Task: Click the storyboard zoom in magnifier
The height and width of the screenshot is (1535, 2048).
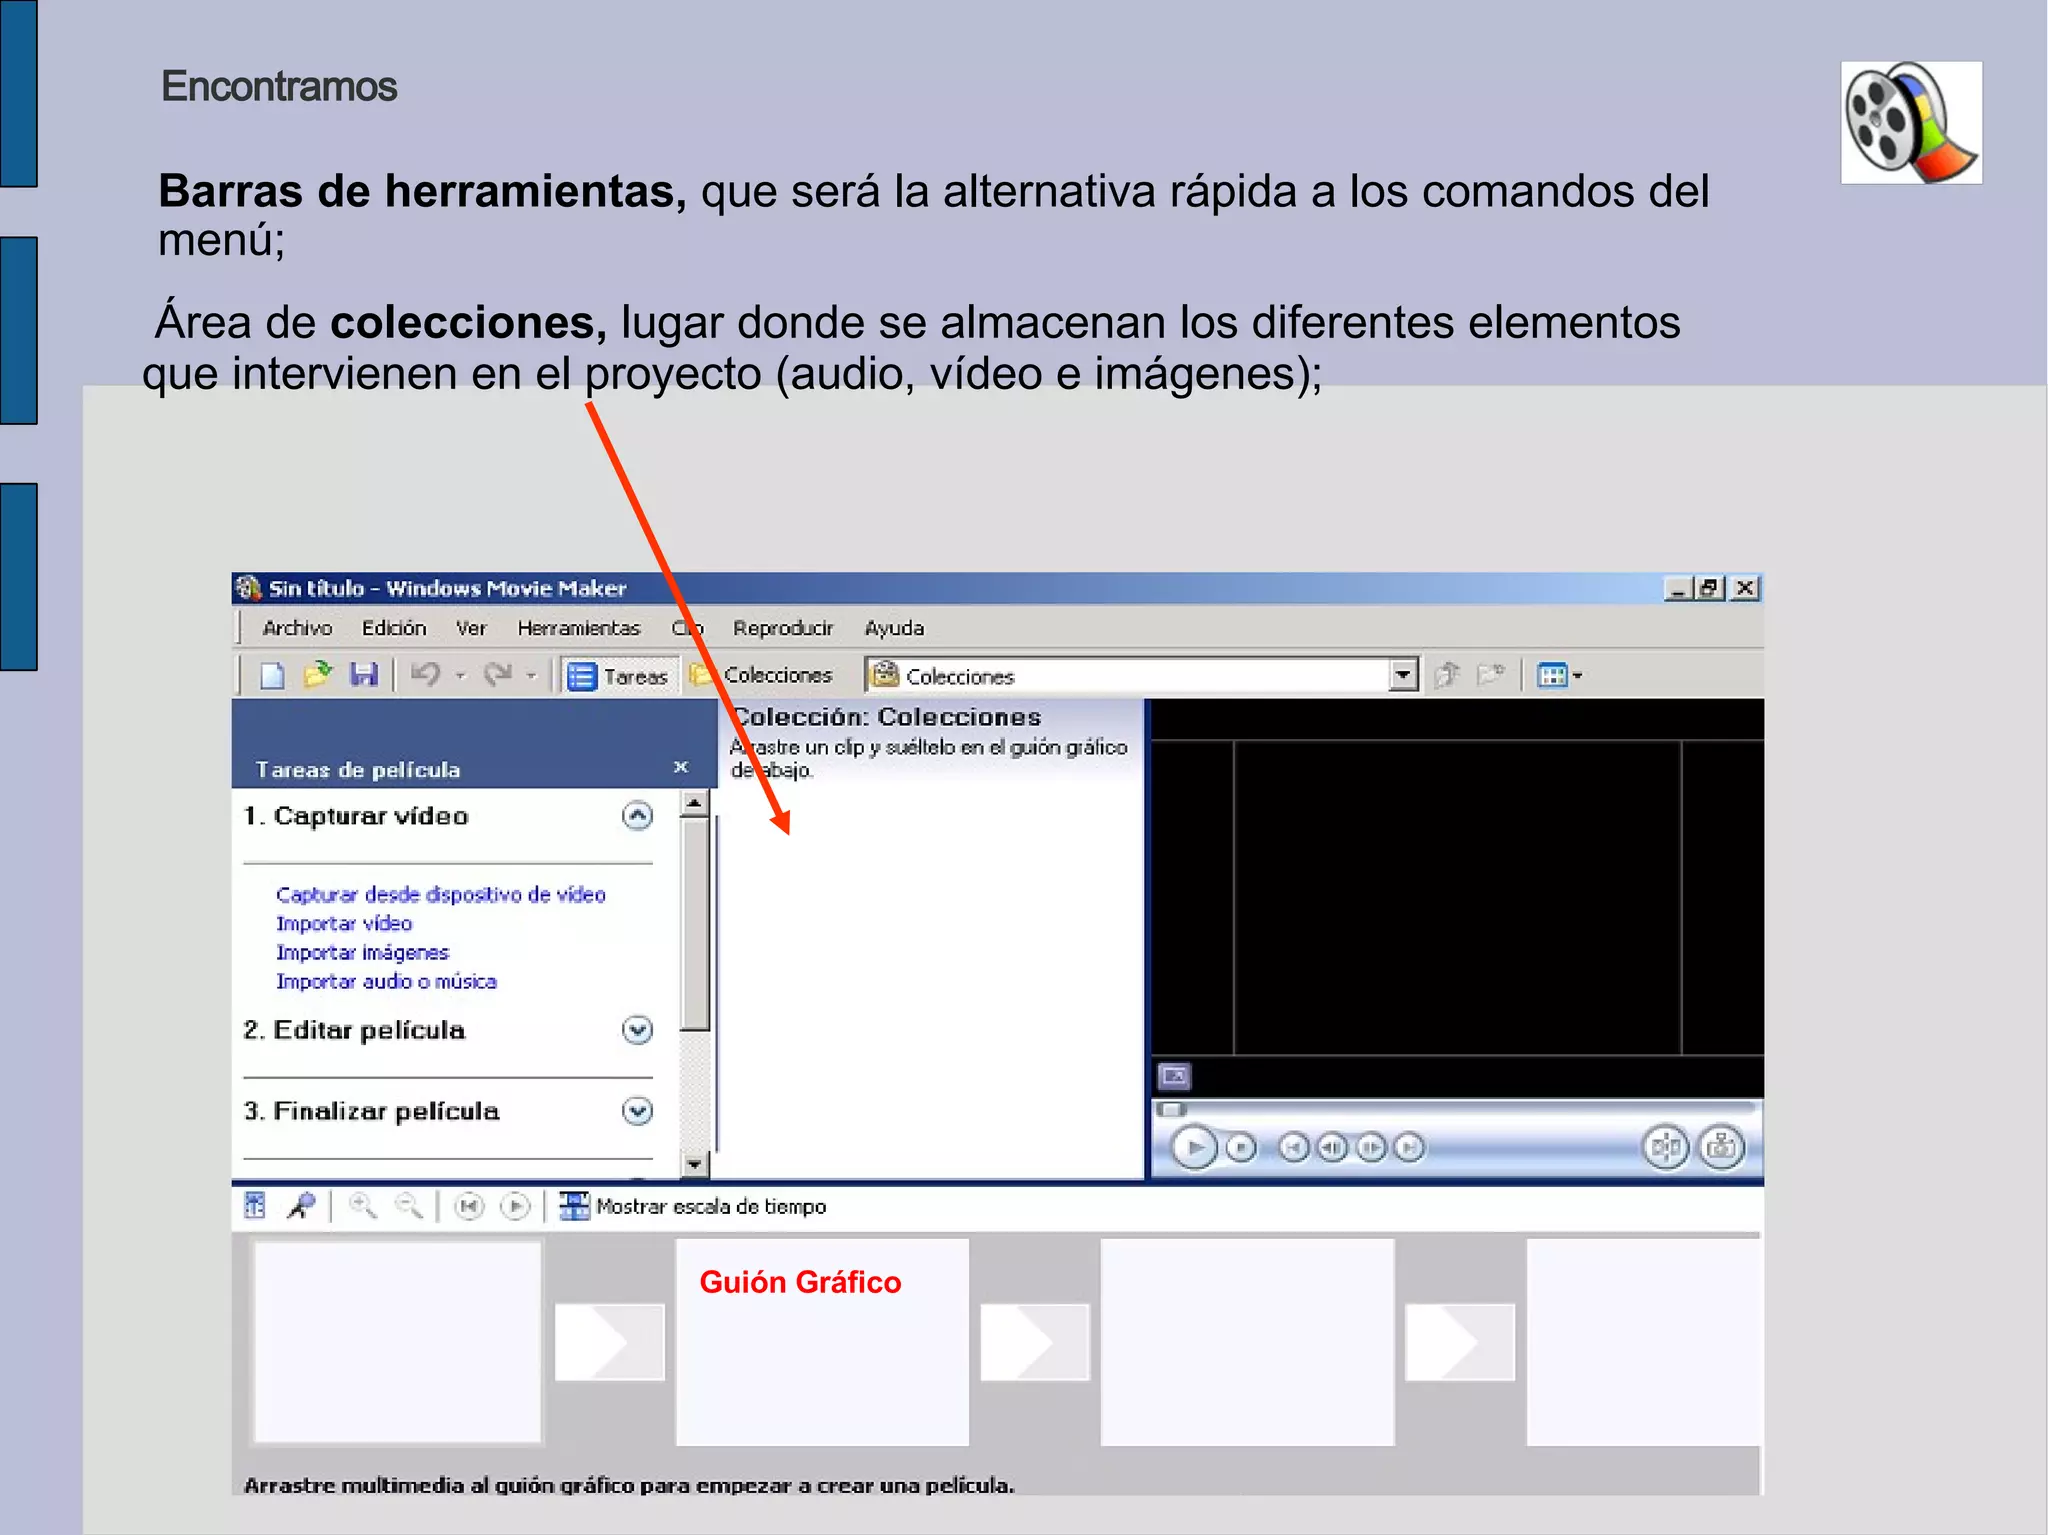Action: (362, 1206)
